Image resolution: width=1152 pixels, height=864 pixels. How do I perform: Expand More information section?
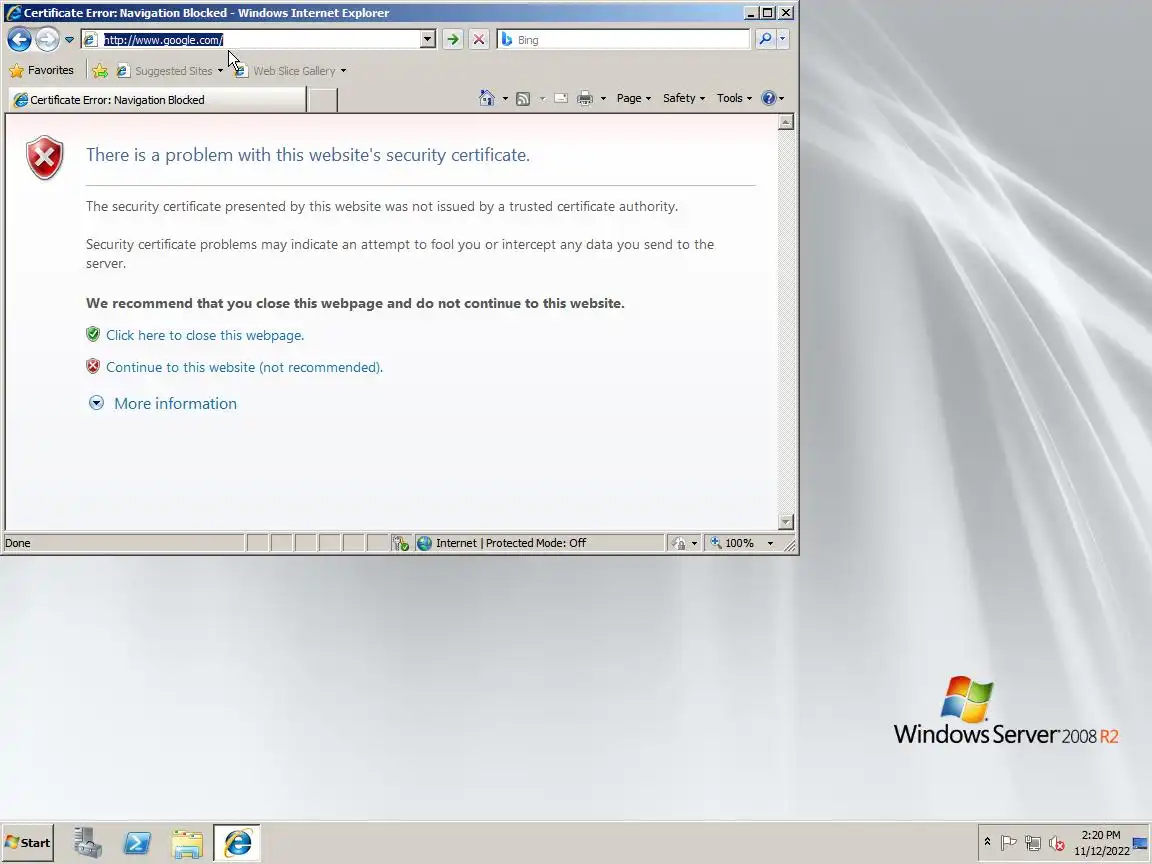point(163,403)
